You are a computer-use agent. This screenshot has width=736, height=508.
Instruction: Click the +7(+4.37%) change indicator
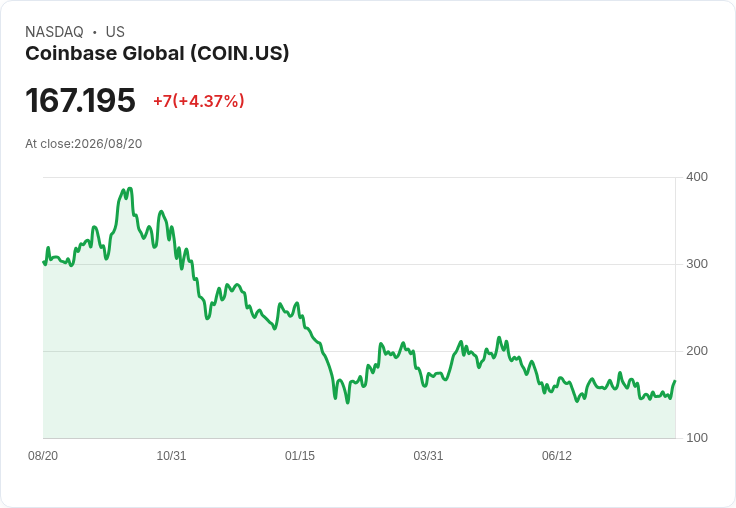click(x=199, y=101)
